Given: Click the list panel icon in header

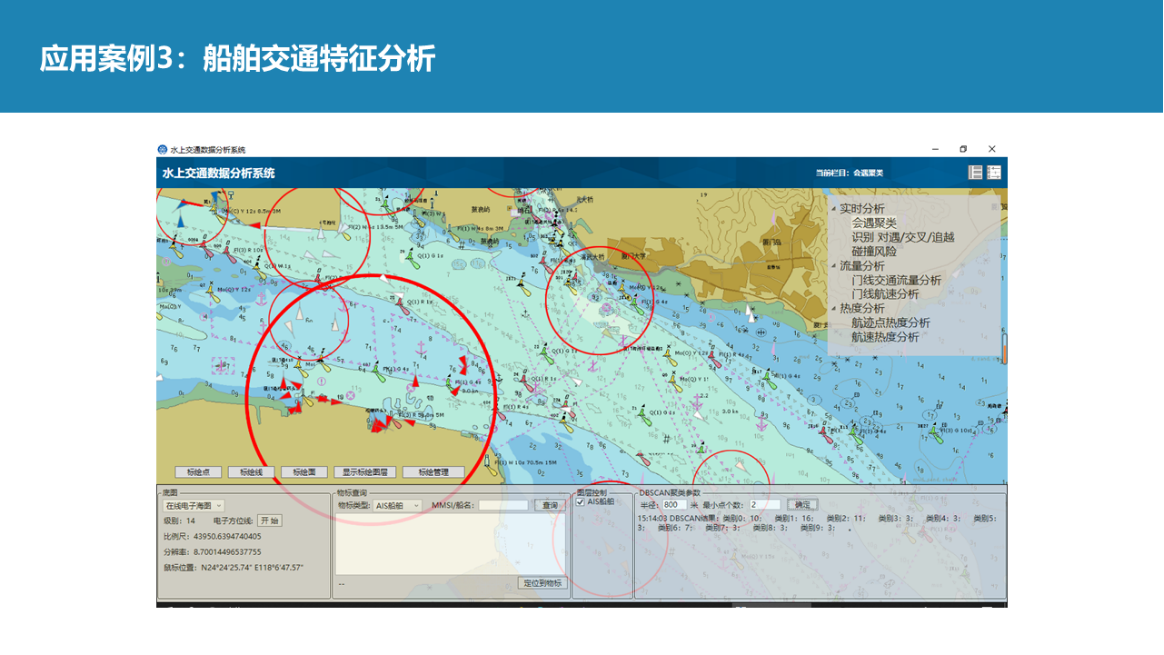Looking at the screenshot, I should click(975, 173).
